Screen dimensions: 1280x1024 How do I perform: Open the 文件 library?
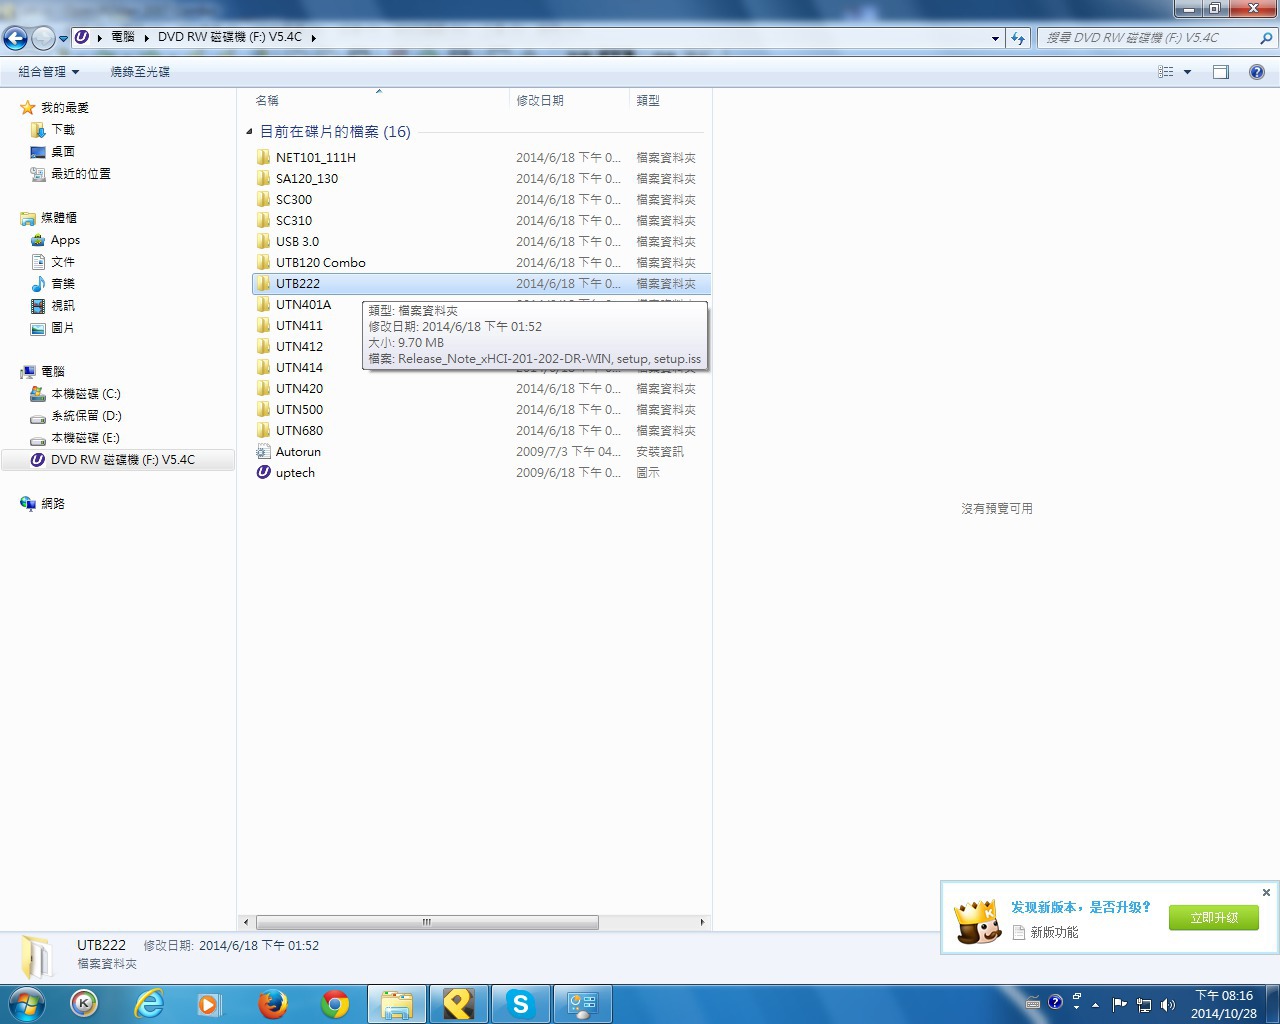click(63, 261)
